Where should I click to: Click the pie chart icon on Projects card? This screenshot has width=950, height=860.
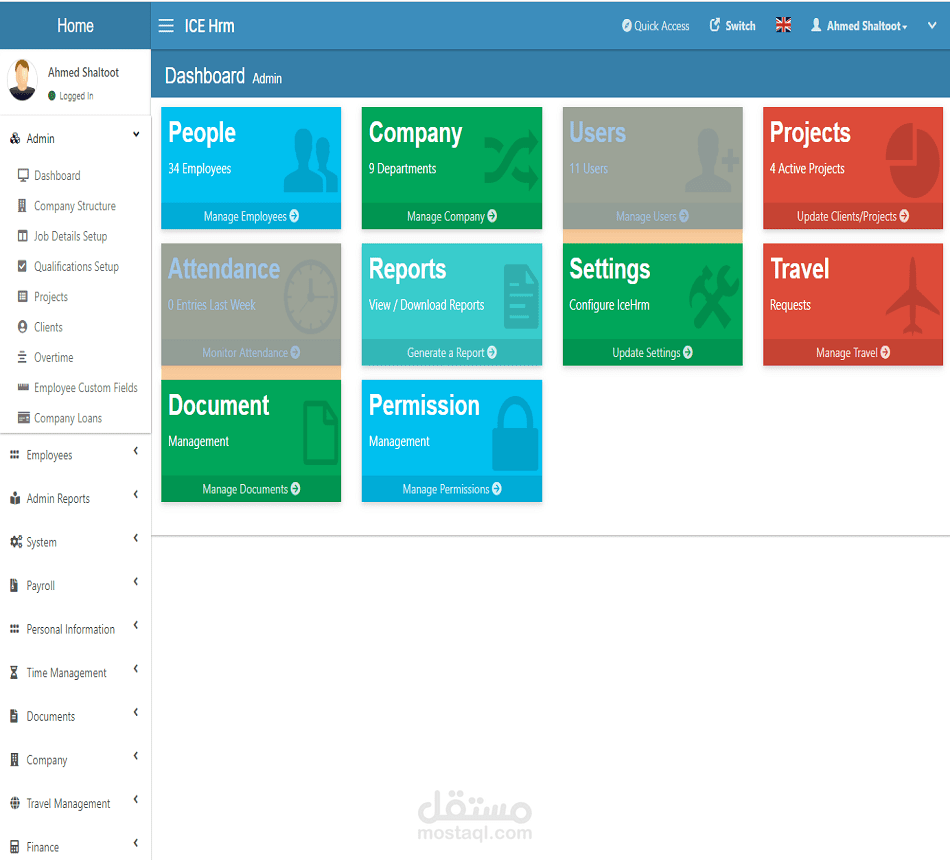912,160
